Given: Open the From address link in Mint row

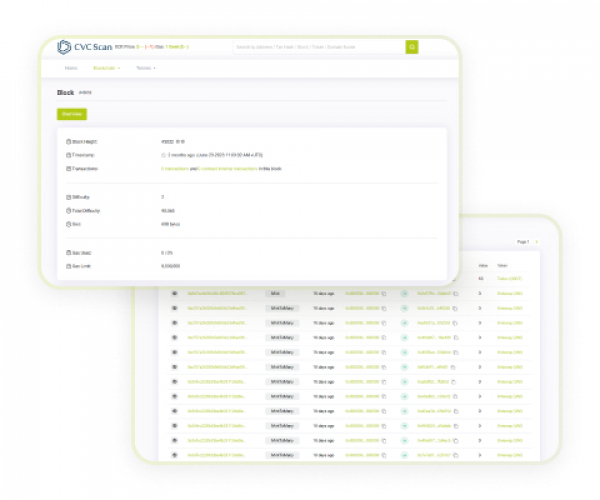Looking at the screenshot, I should [x=362, y=293].
